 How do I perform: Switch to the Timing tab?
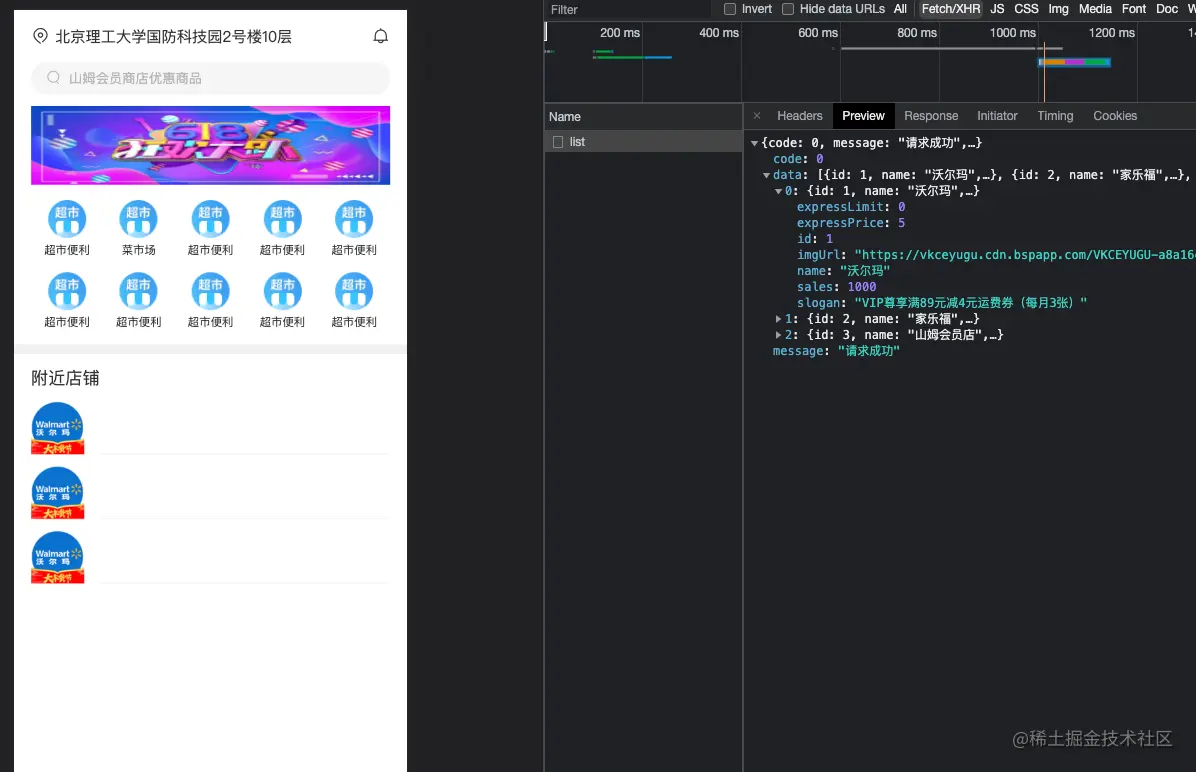1055,116
